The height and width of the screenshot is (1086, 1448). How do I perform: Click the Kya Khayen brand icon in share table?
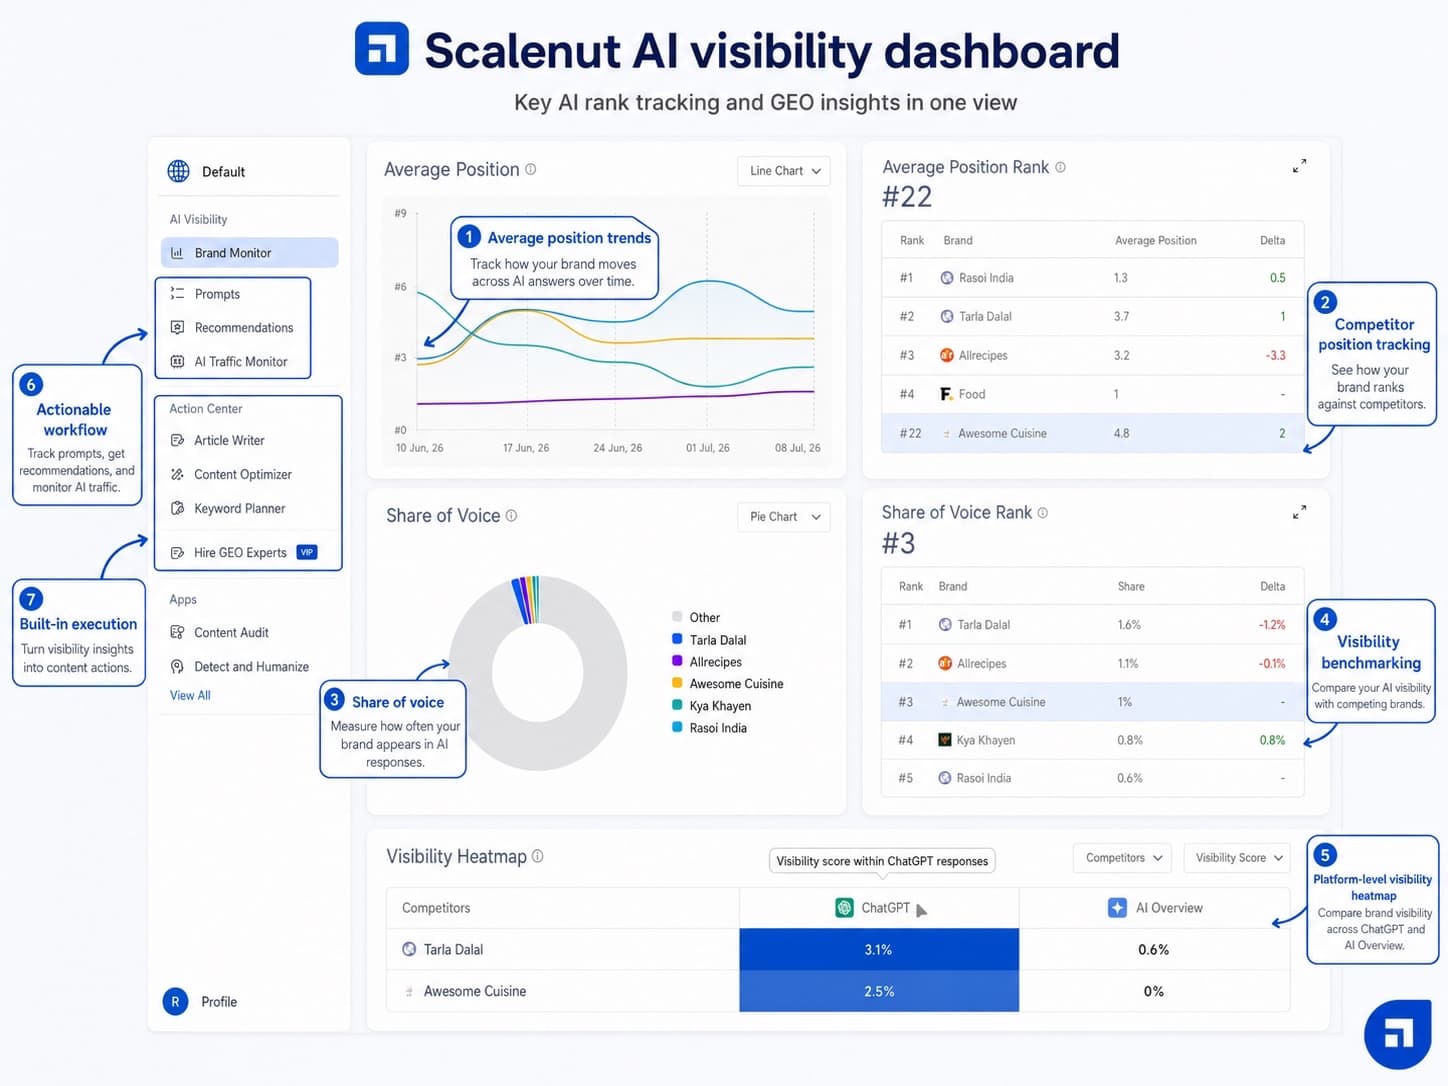pos(944,740)
